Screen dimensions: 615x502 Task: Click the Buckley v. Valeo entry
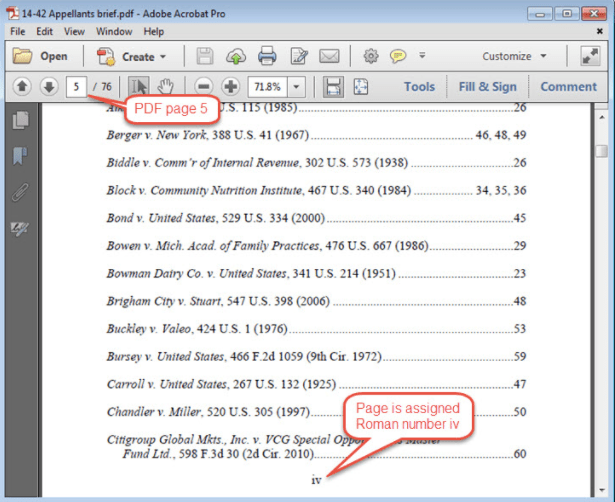(x=316, y=329)
